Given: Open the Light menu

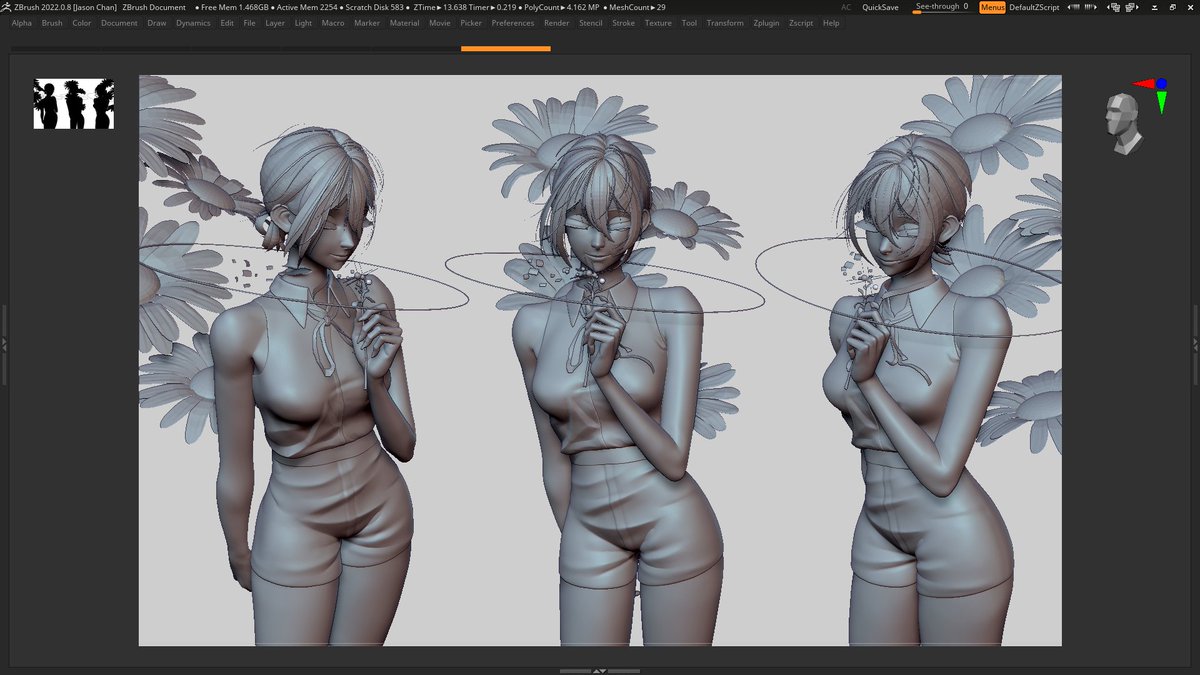Looking at the screenshot, I should pos(303,23).
